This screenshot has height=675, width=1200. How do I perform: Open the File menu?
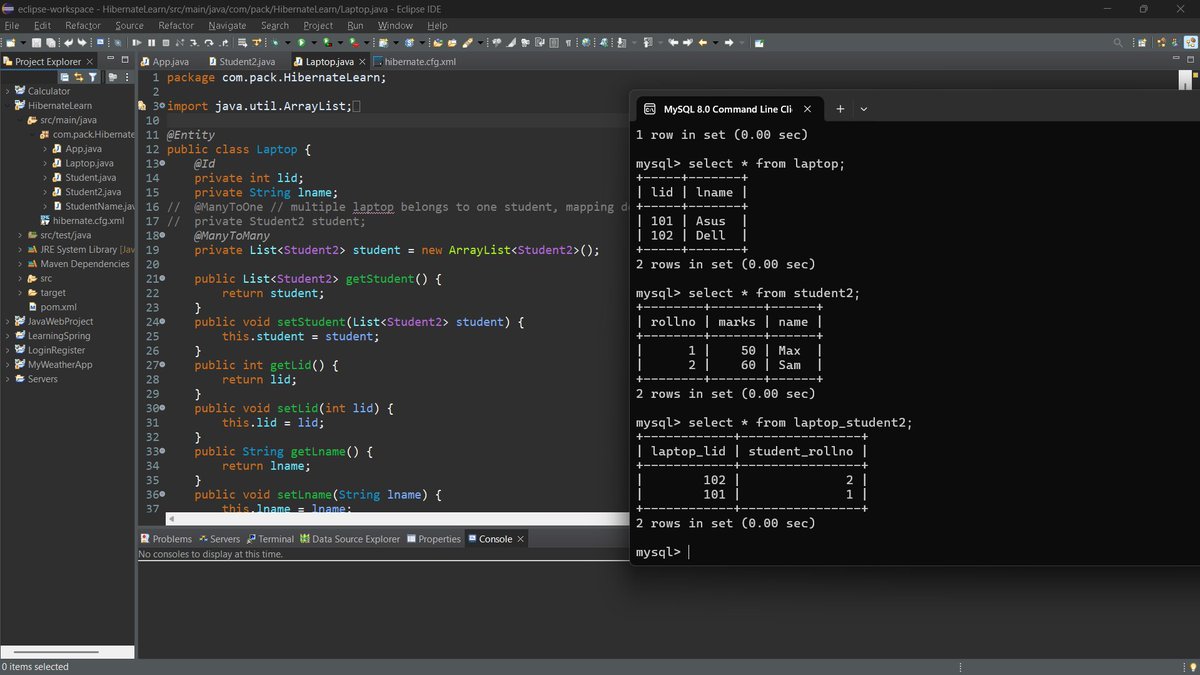click(x=12, y=25)
